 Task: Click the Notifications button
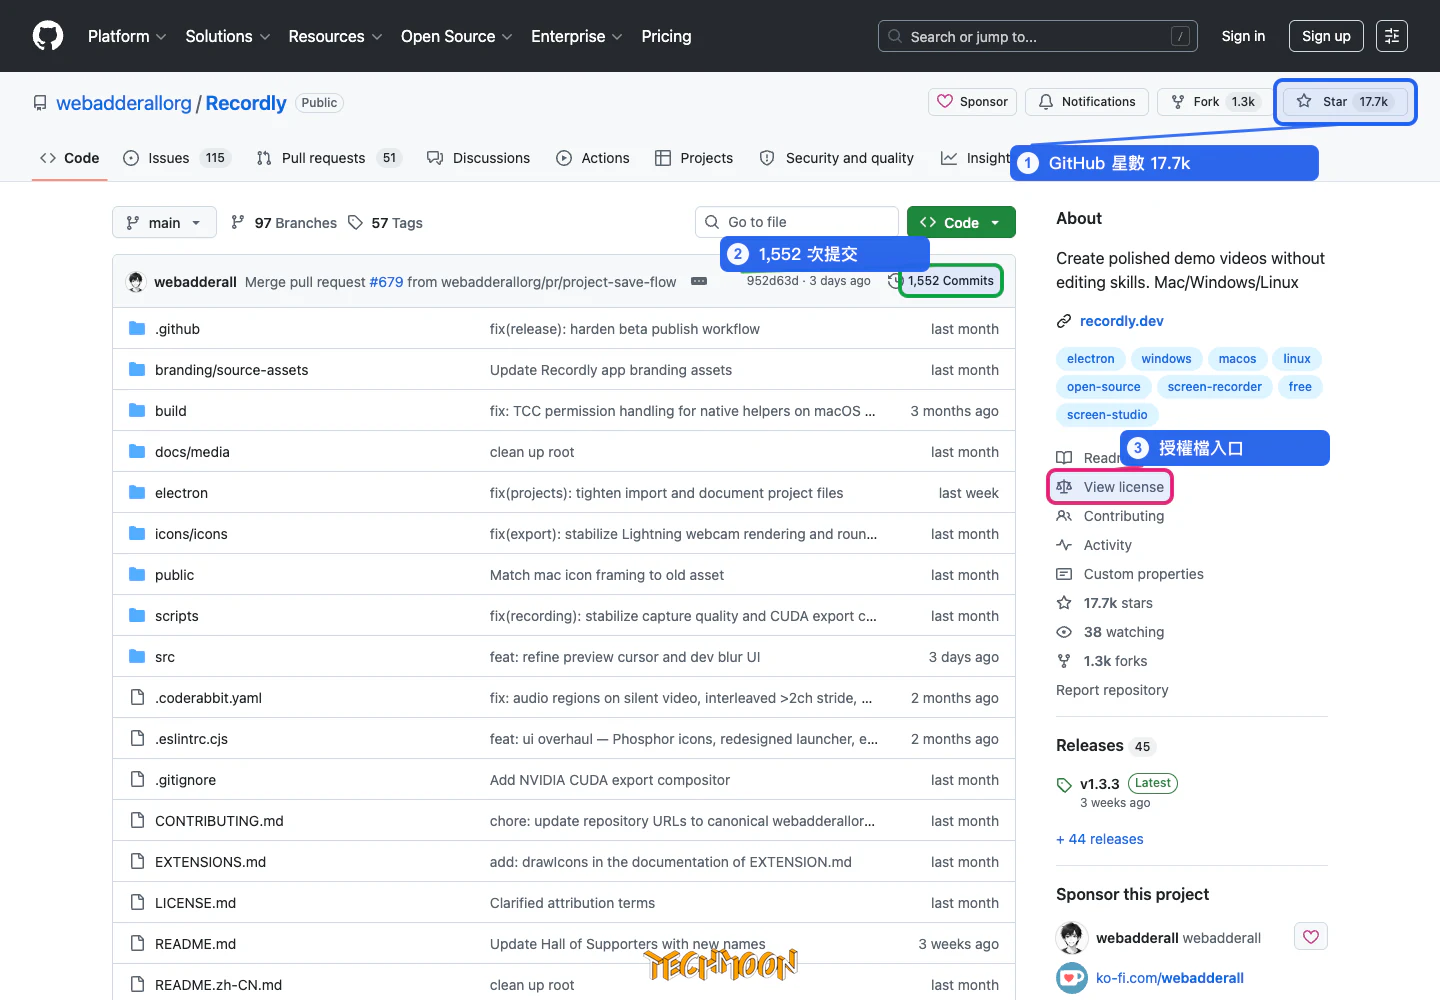1087,102
